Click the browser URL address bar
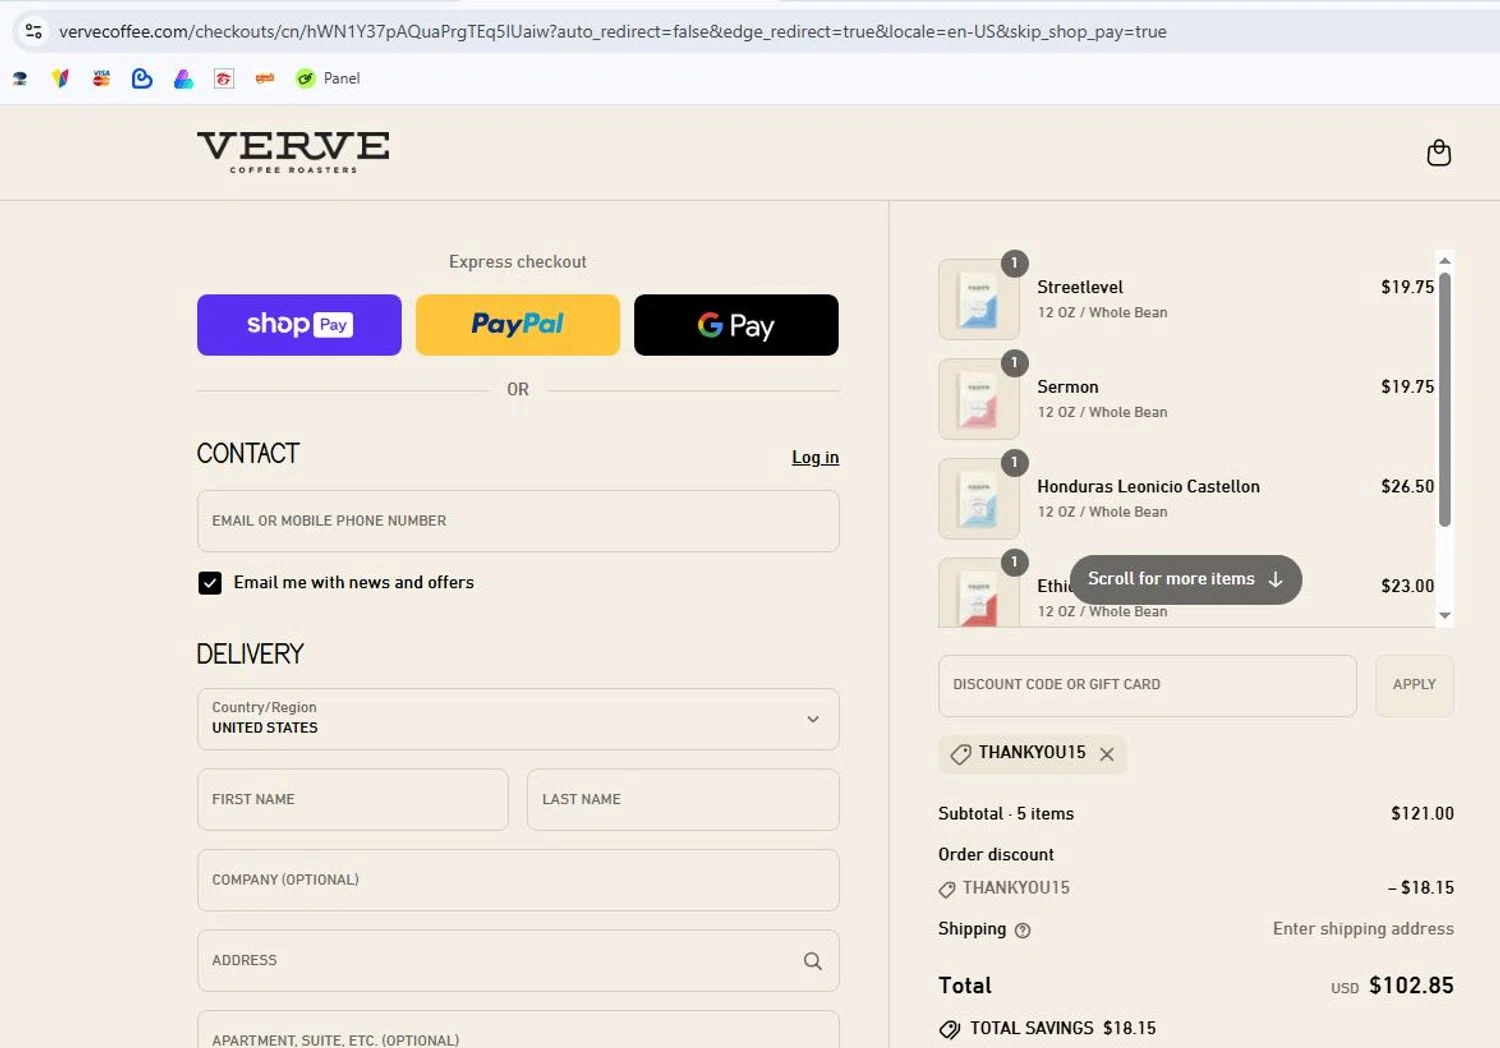 612,31
